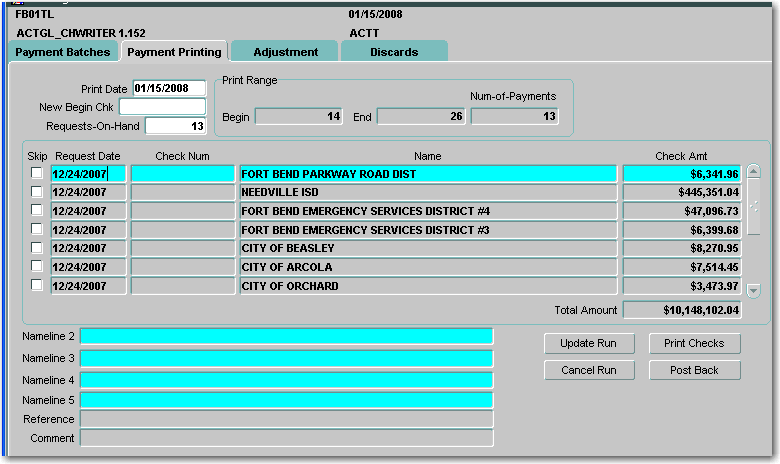The height and width of the screenshot is (464, 780).
Task: Focus the New Begin Chk field
Action: (x=161, y=107)
